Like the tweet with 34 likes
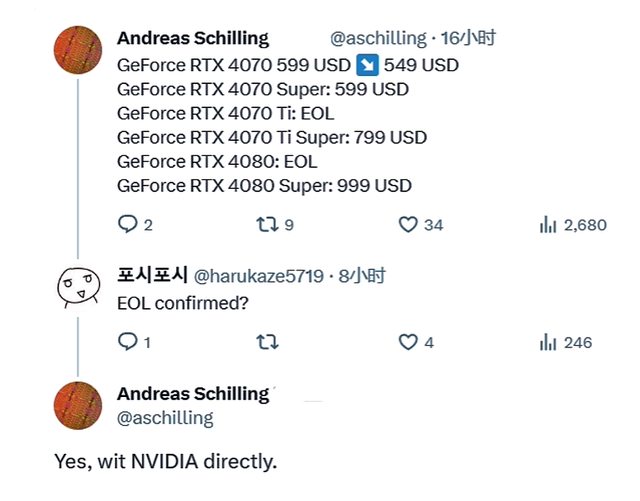This screenshot has height=501, width=640. (x=407, y=225)
